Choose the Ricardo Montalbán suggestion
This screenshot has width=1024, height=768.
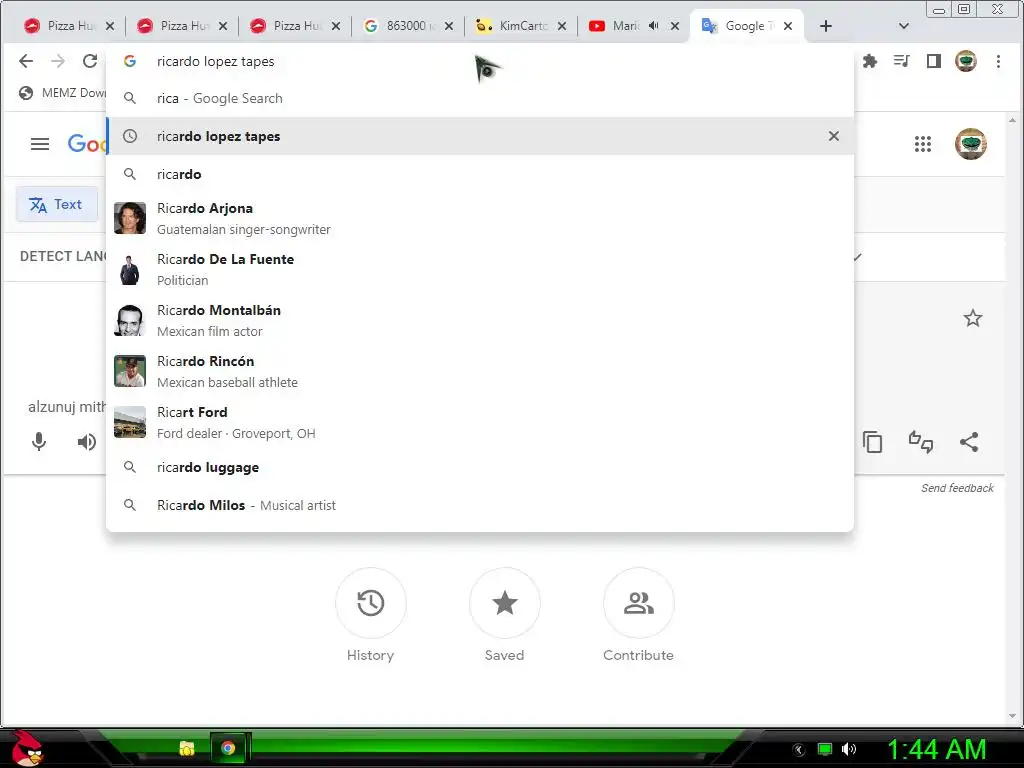(480, 320)
